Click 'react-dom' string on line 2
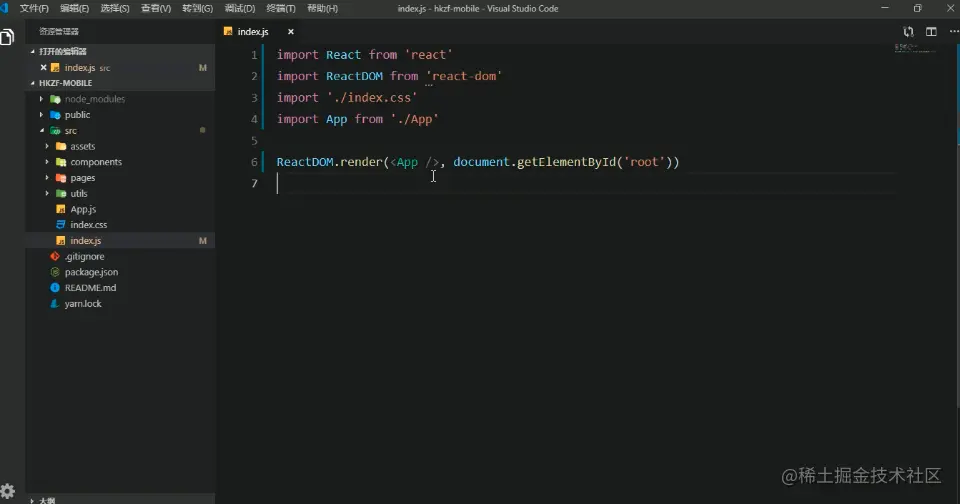 tap(464, 77)
